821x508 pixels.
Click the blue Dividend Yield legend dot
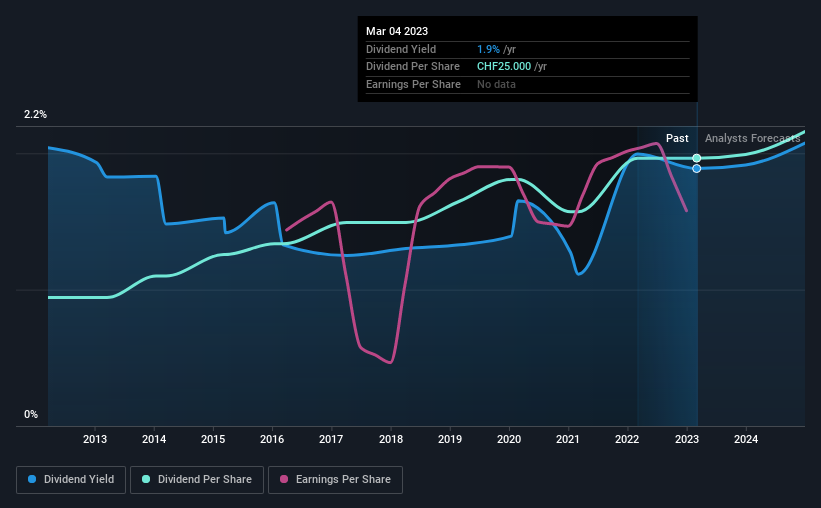point(32,479)
